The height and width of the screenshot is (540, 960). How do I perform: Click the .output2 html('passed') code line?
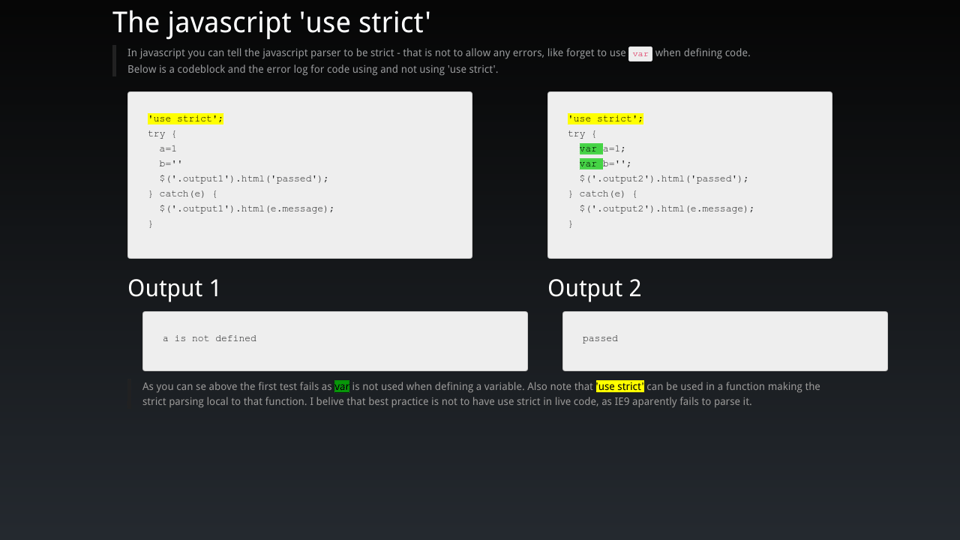(663, 179)
